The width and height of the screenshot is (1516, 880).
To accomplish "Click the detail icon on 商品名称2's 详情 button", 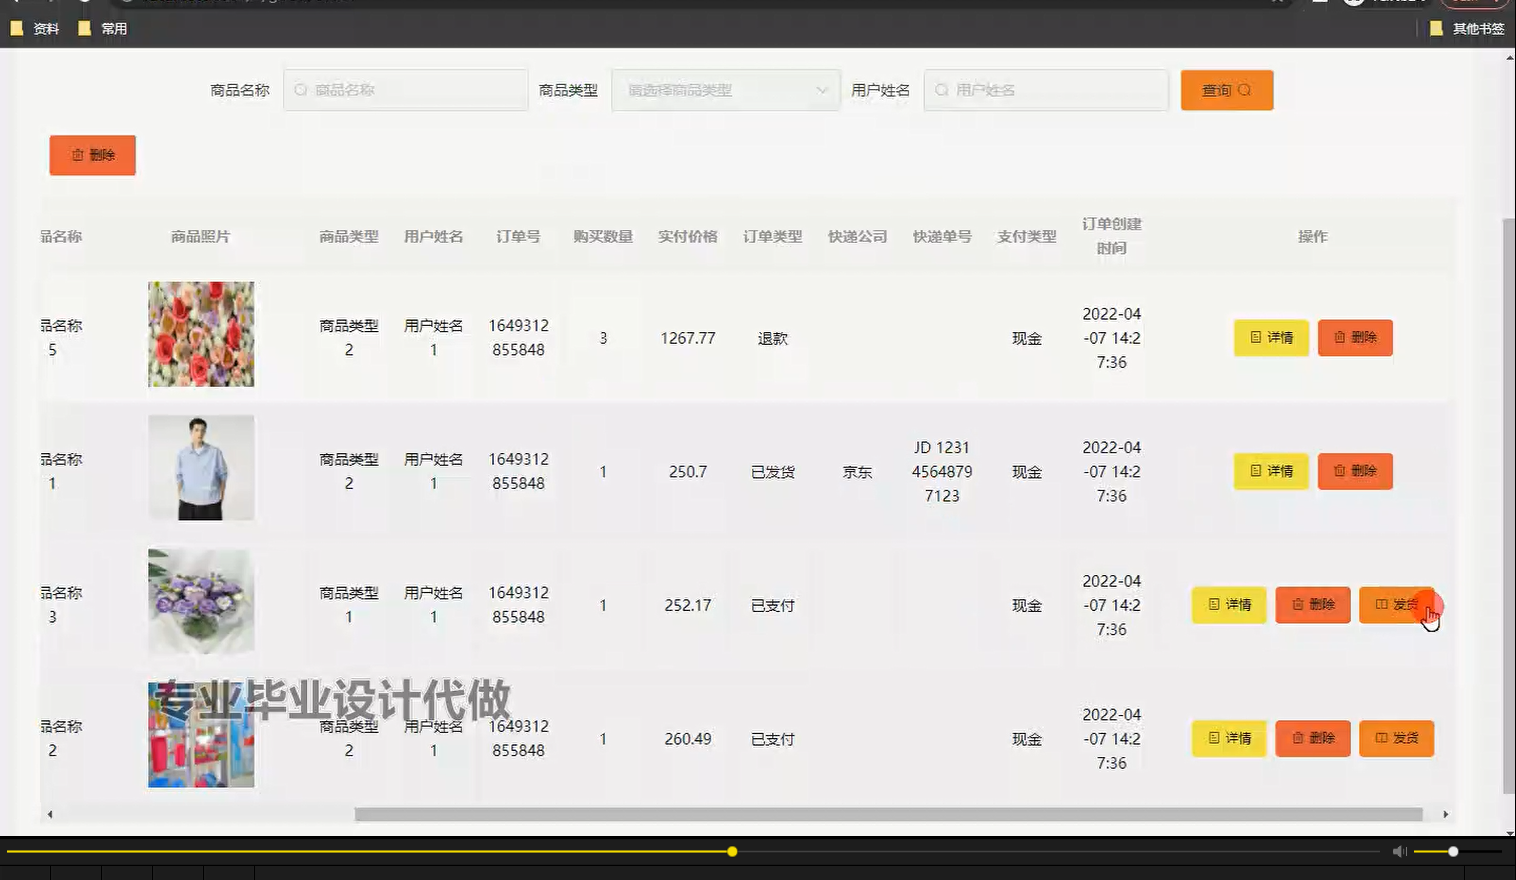I will click(1214, 739).
